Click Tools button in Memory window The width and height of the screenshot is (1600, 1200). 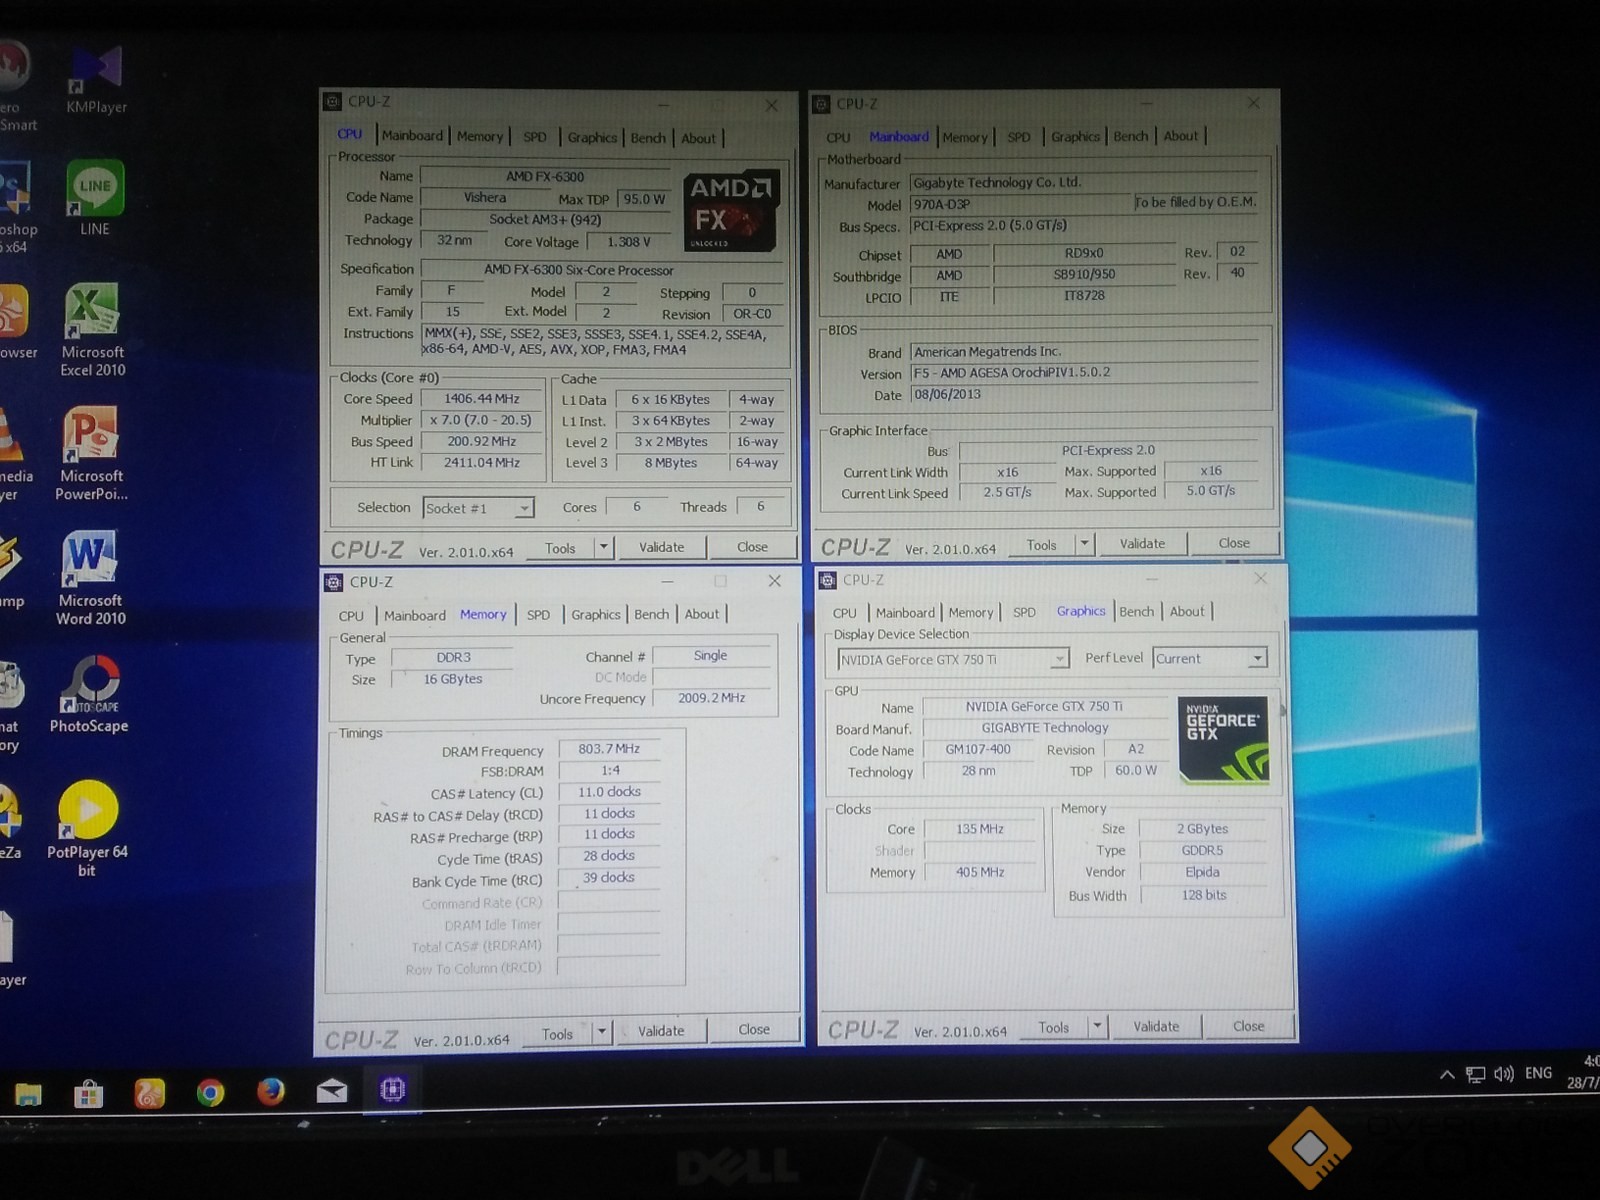(x=557, y=1033)
